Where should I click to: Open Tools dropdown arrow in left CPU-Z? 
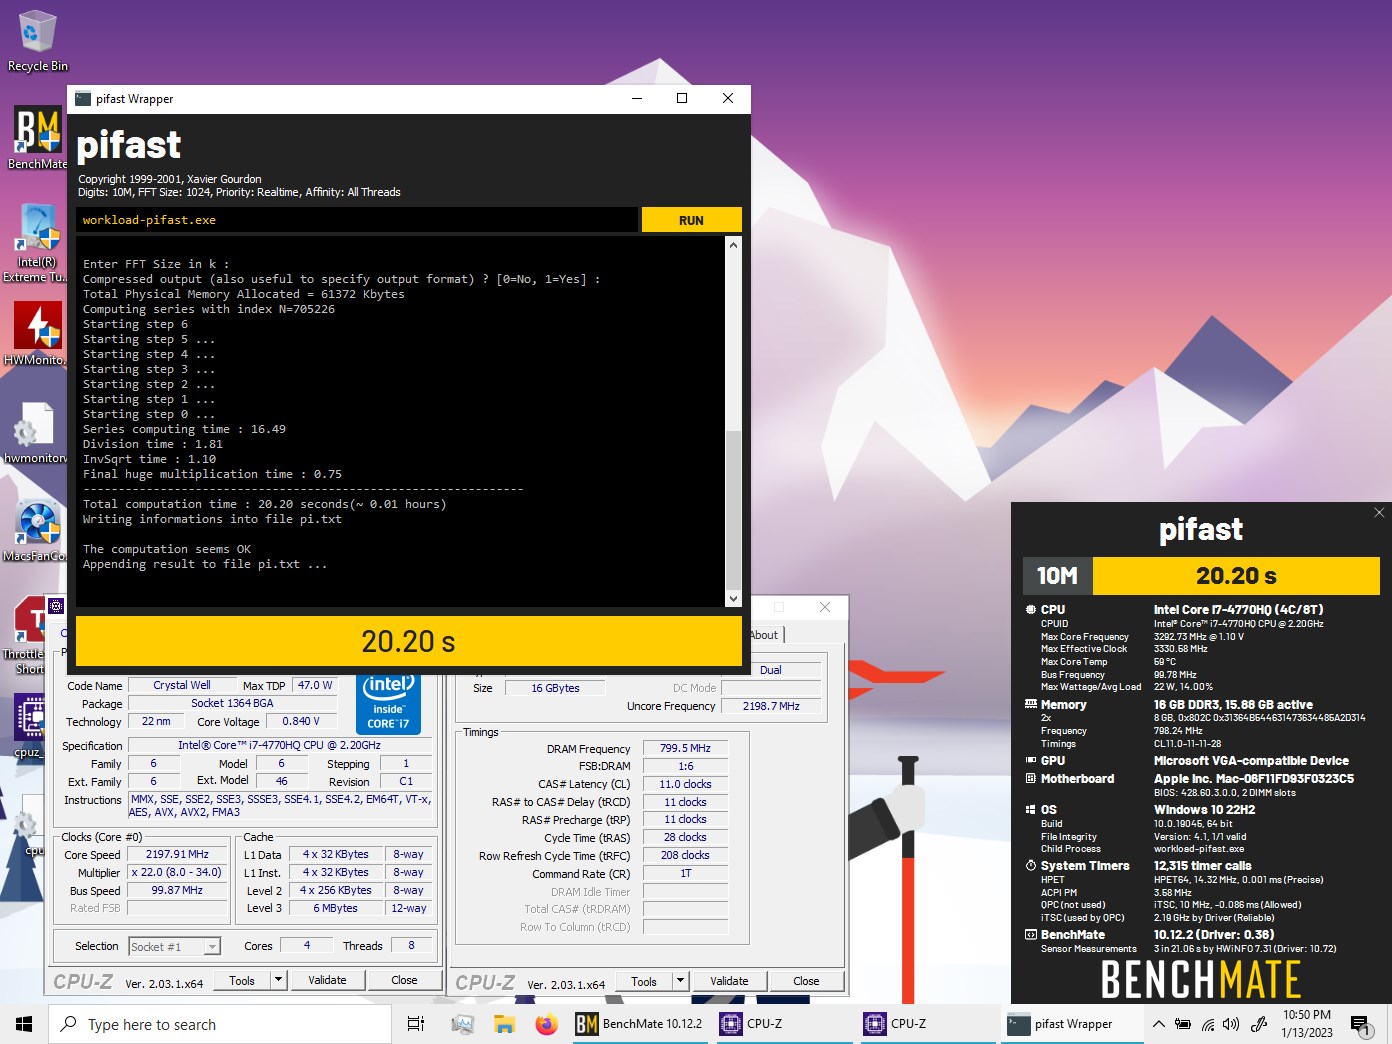279,980
